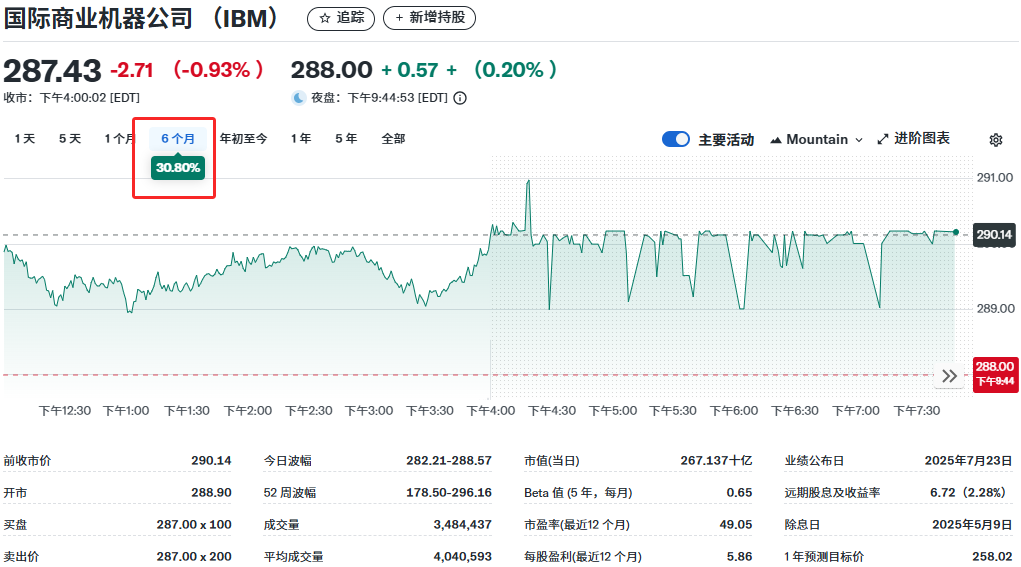
Task: Select the 1年 time range tab
Action: click(x=301, y=139)
